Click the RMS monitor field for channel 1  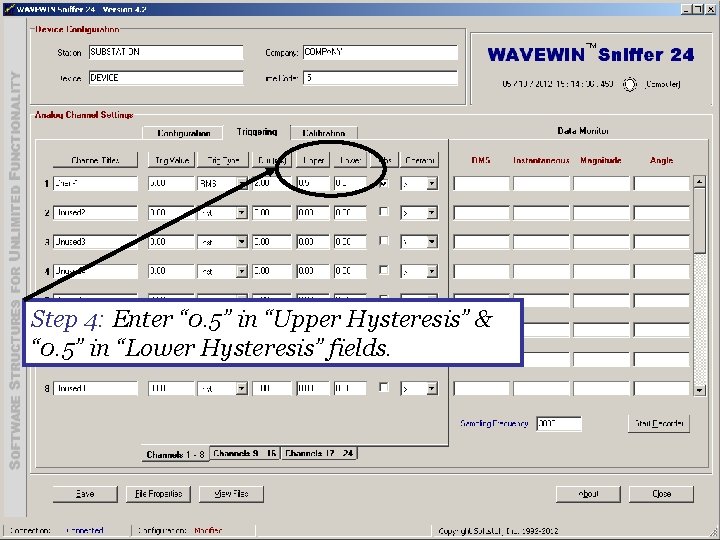click(481, 184)
